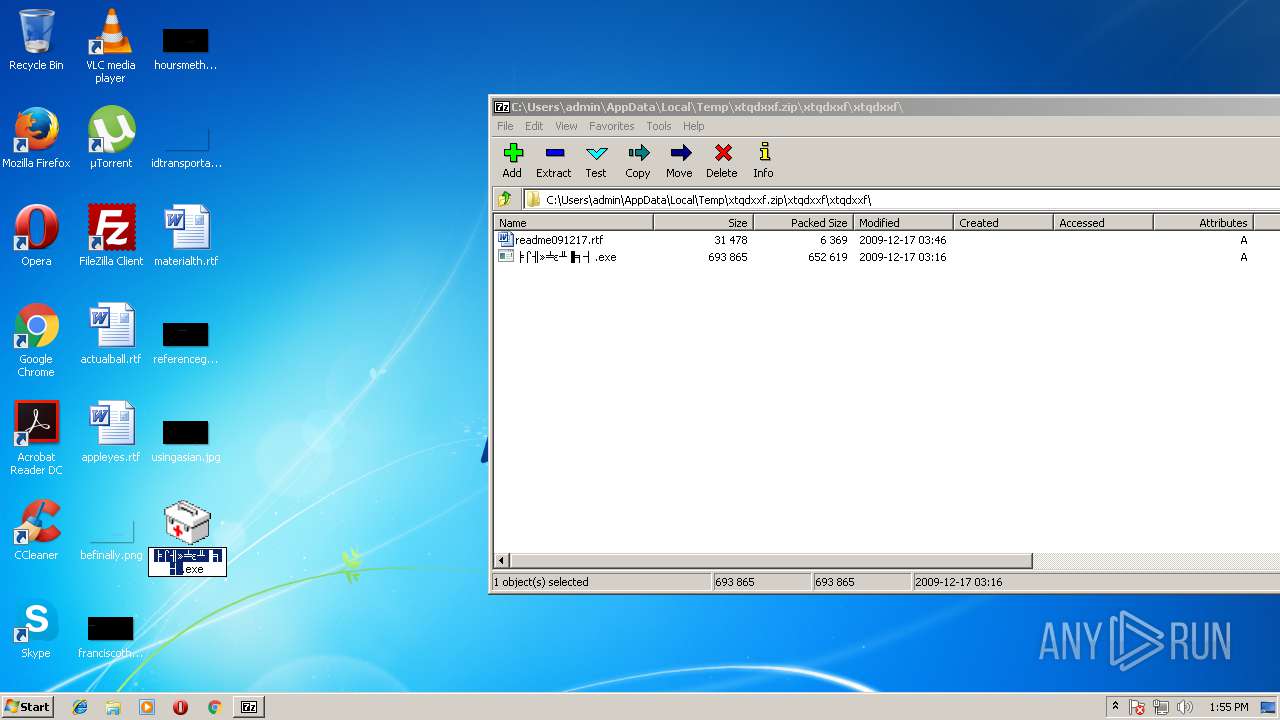This screenshot has height=720, width=1280.
Task: Sort by the Name column header
Action: click(573, 222)
